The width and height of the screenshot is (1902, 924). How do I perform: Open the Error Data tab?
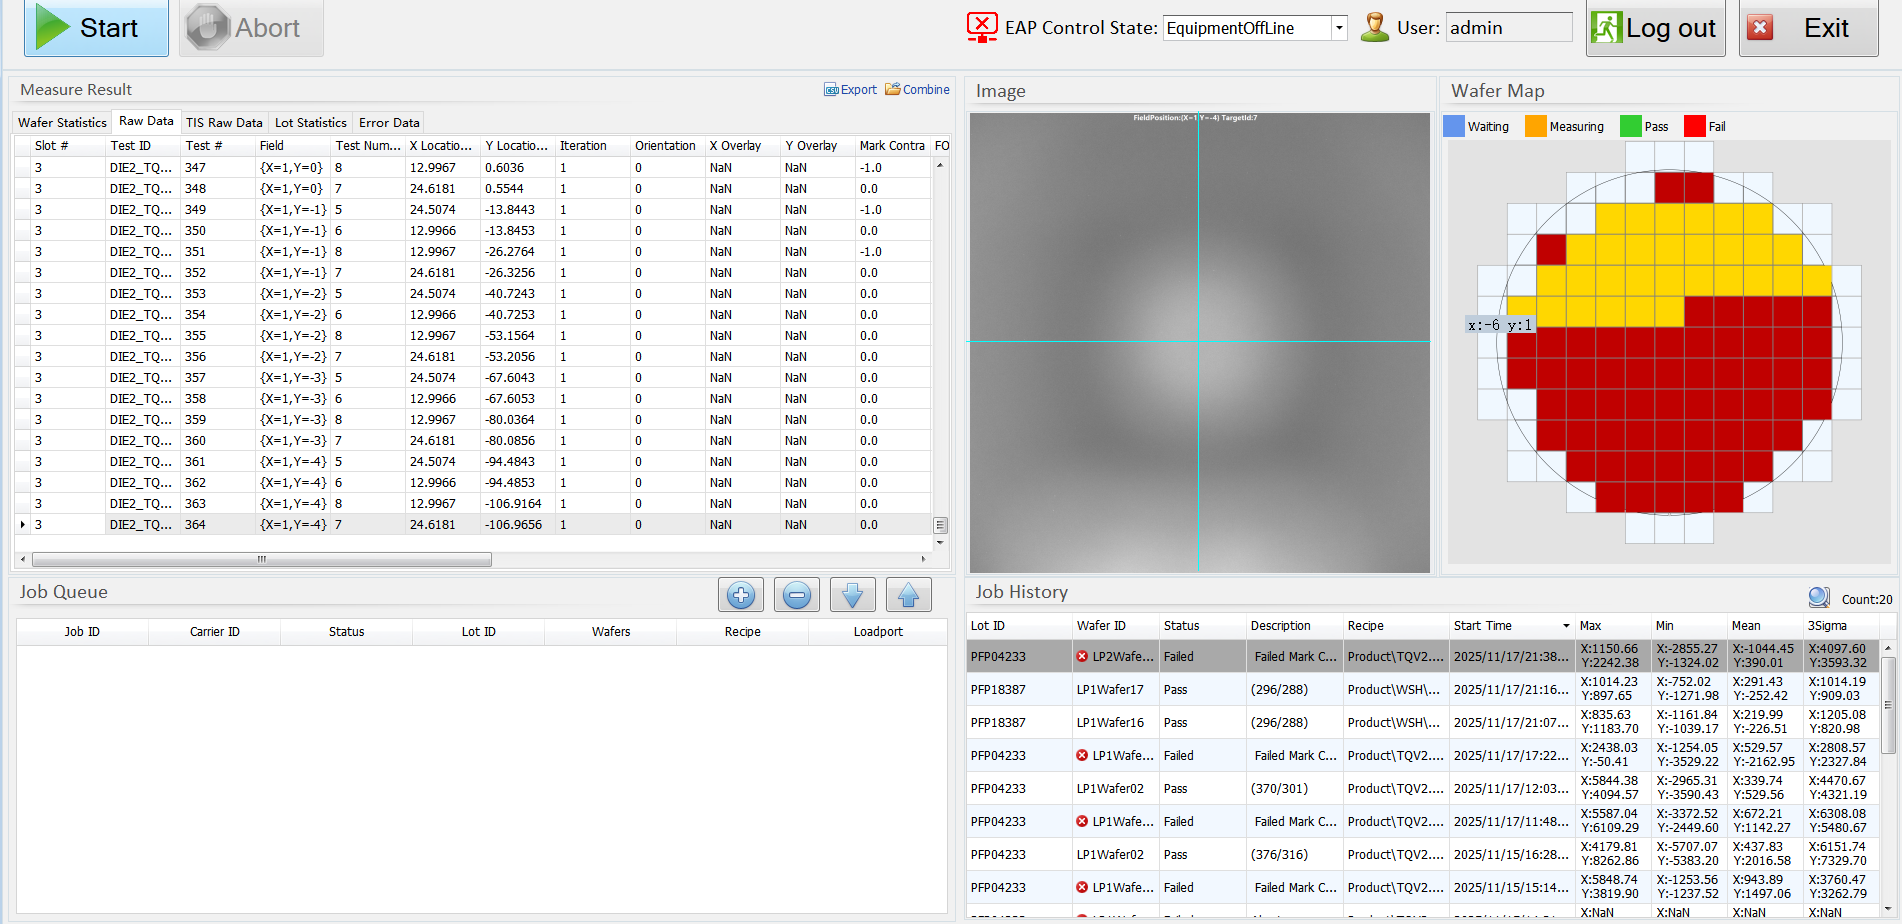pyautogui.click(x=389, y=122)
